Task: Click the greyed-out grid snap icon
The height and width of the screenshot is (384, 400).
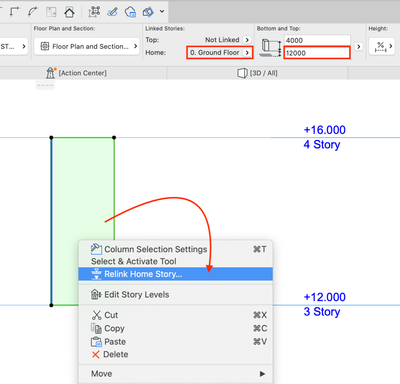Action: click(51, 12)
